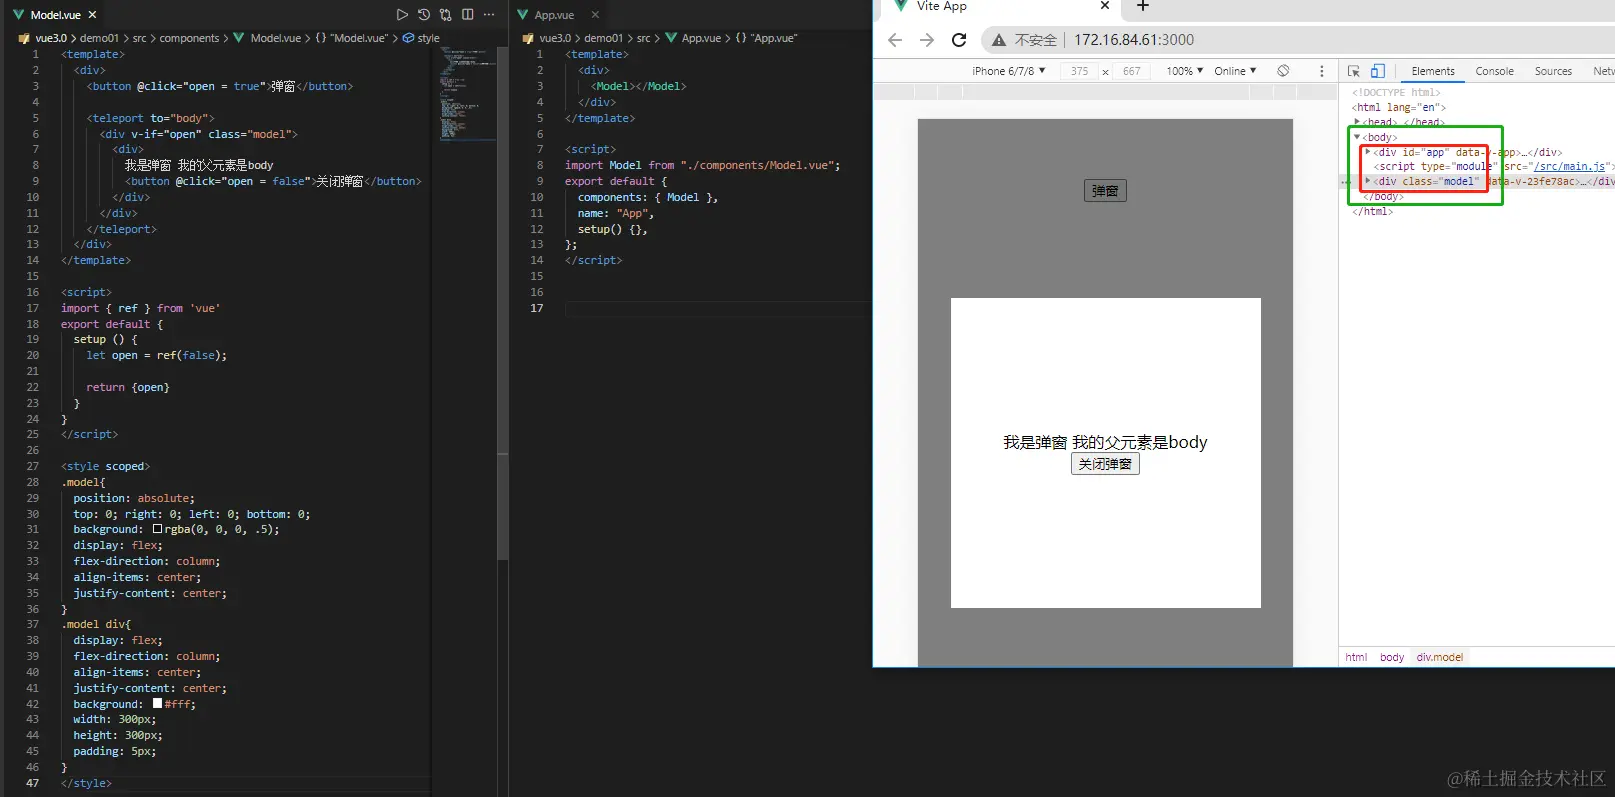Screen dimensions: 1615x797
Task: Activate the inspect element picker
Action: [x=1354, y=71]
